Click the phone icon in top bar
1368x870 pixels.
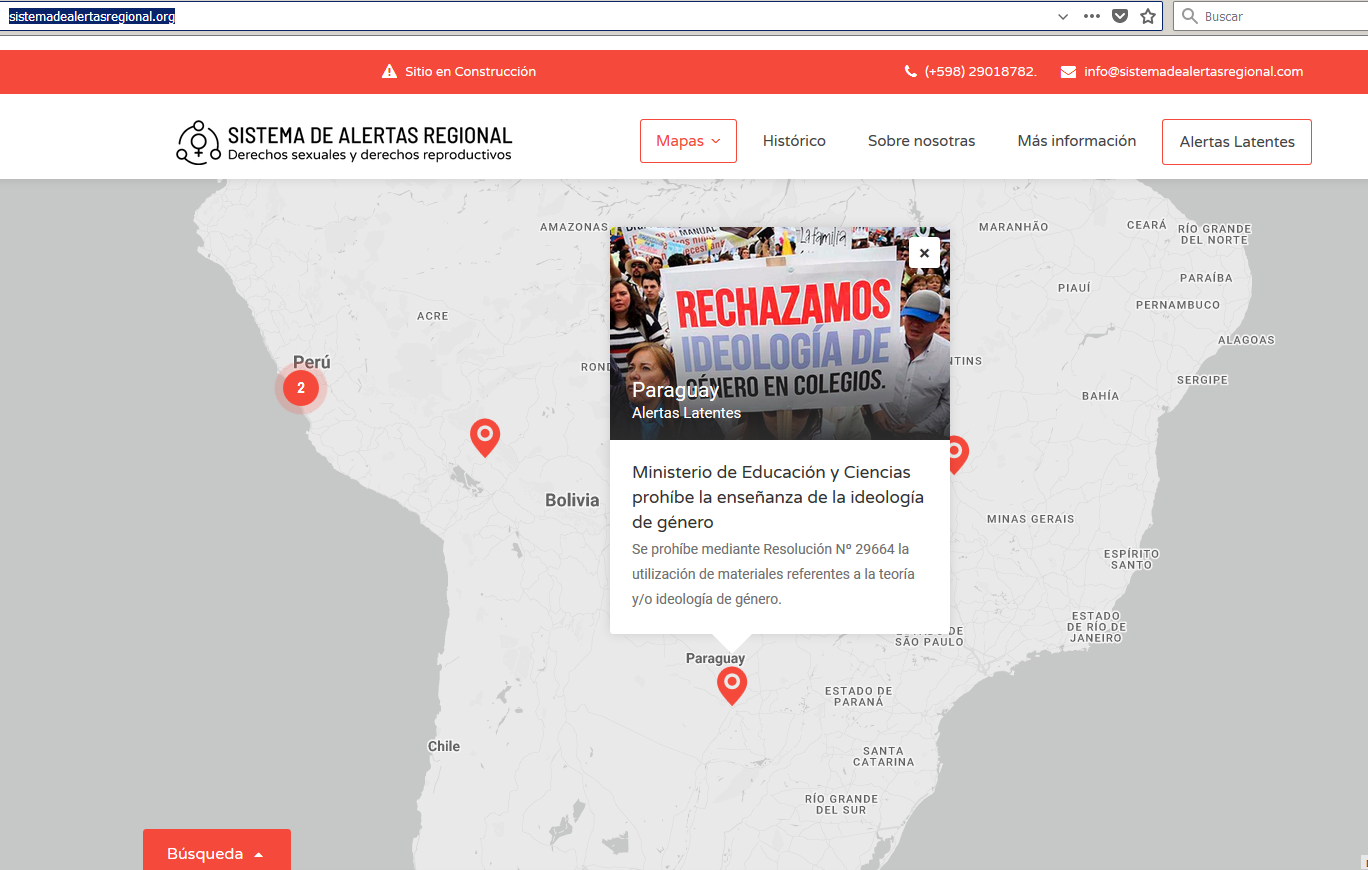(x=910, y=72)
